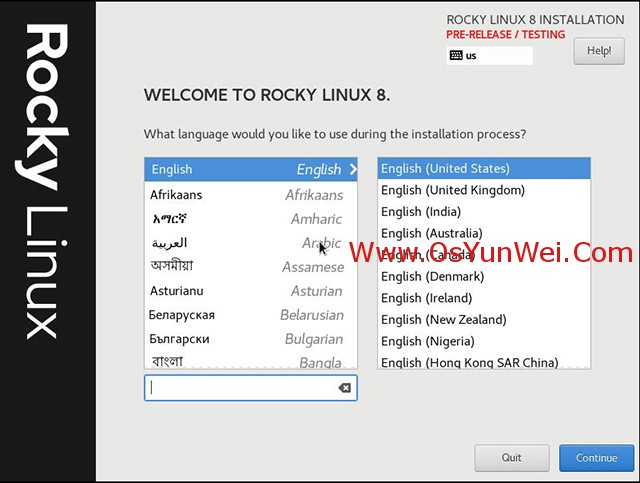Choose English (United States) locale
The height and width of the screenshot is (483, 640).
point(484,168)
